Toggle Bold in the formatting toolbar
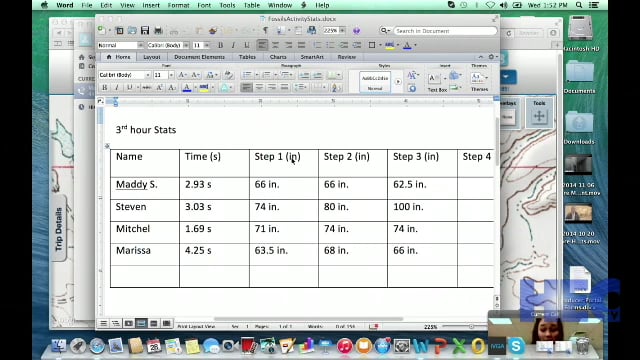Image resolution: width=640 pixels, height=360 pixels. pyautogui.click(x=220, y=45)
